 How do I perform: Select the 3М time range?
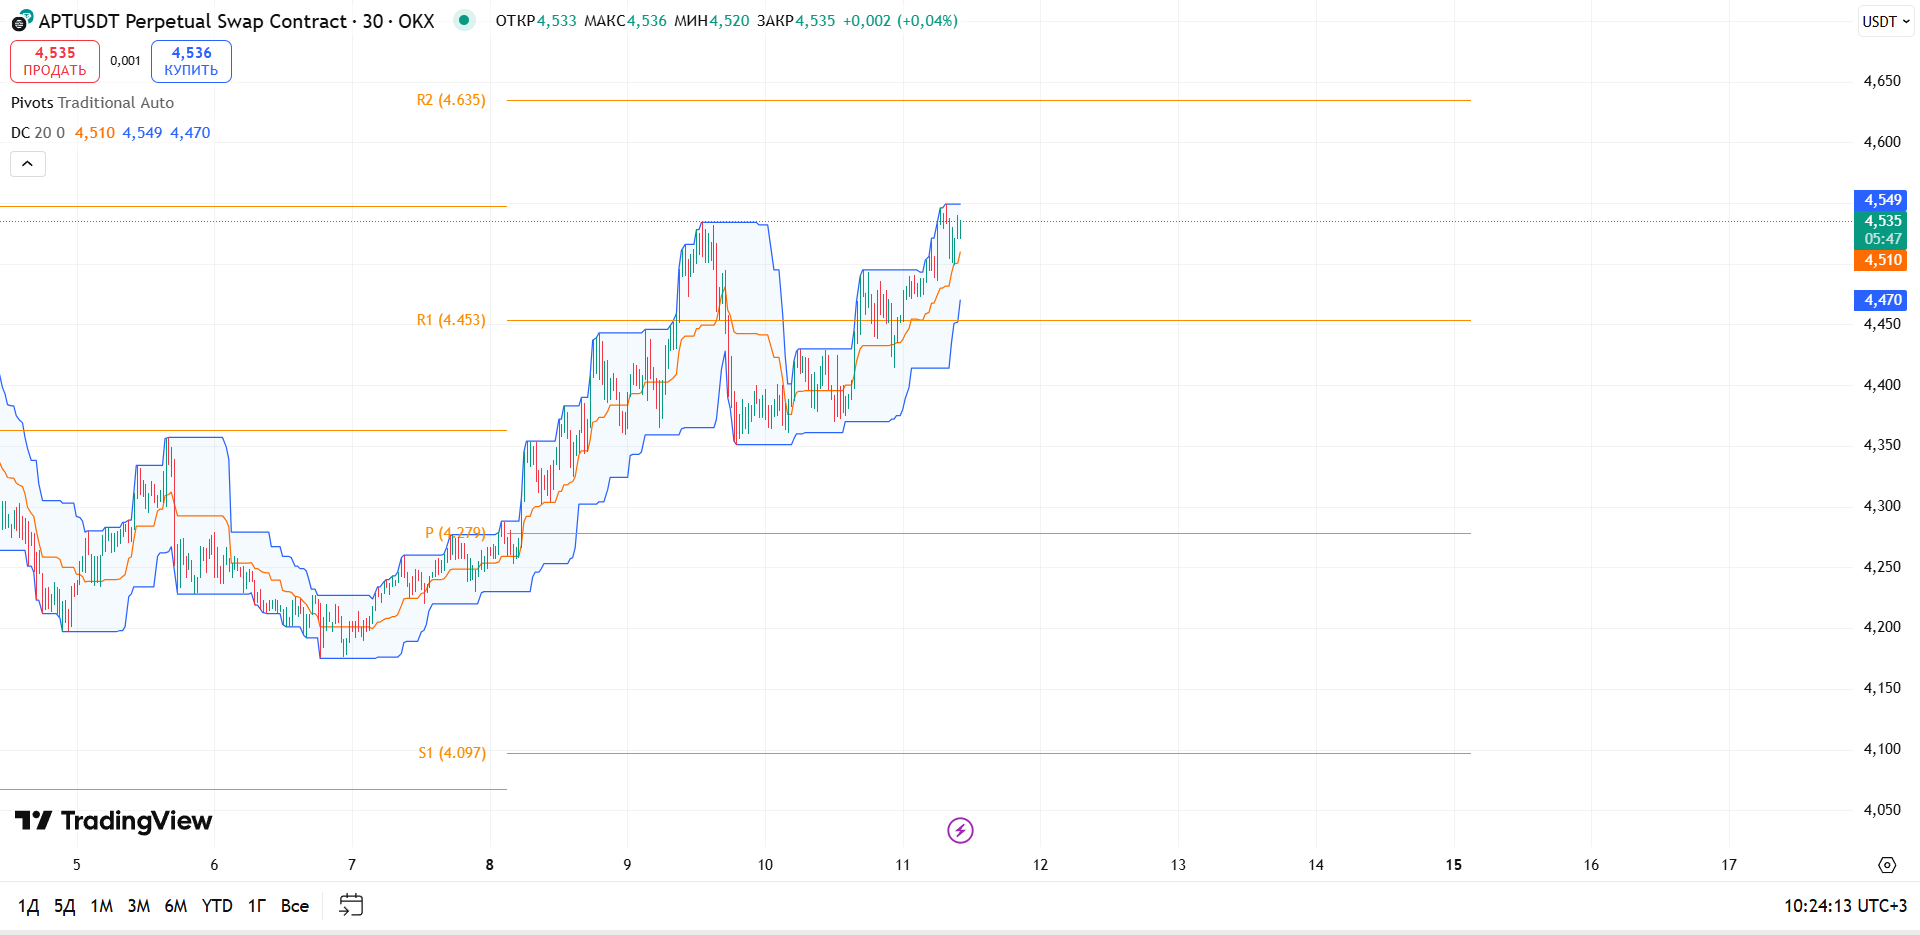[139, 906]
